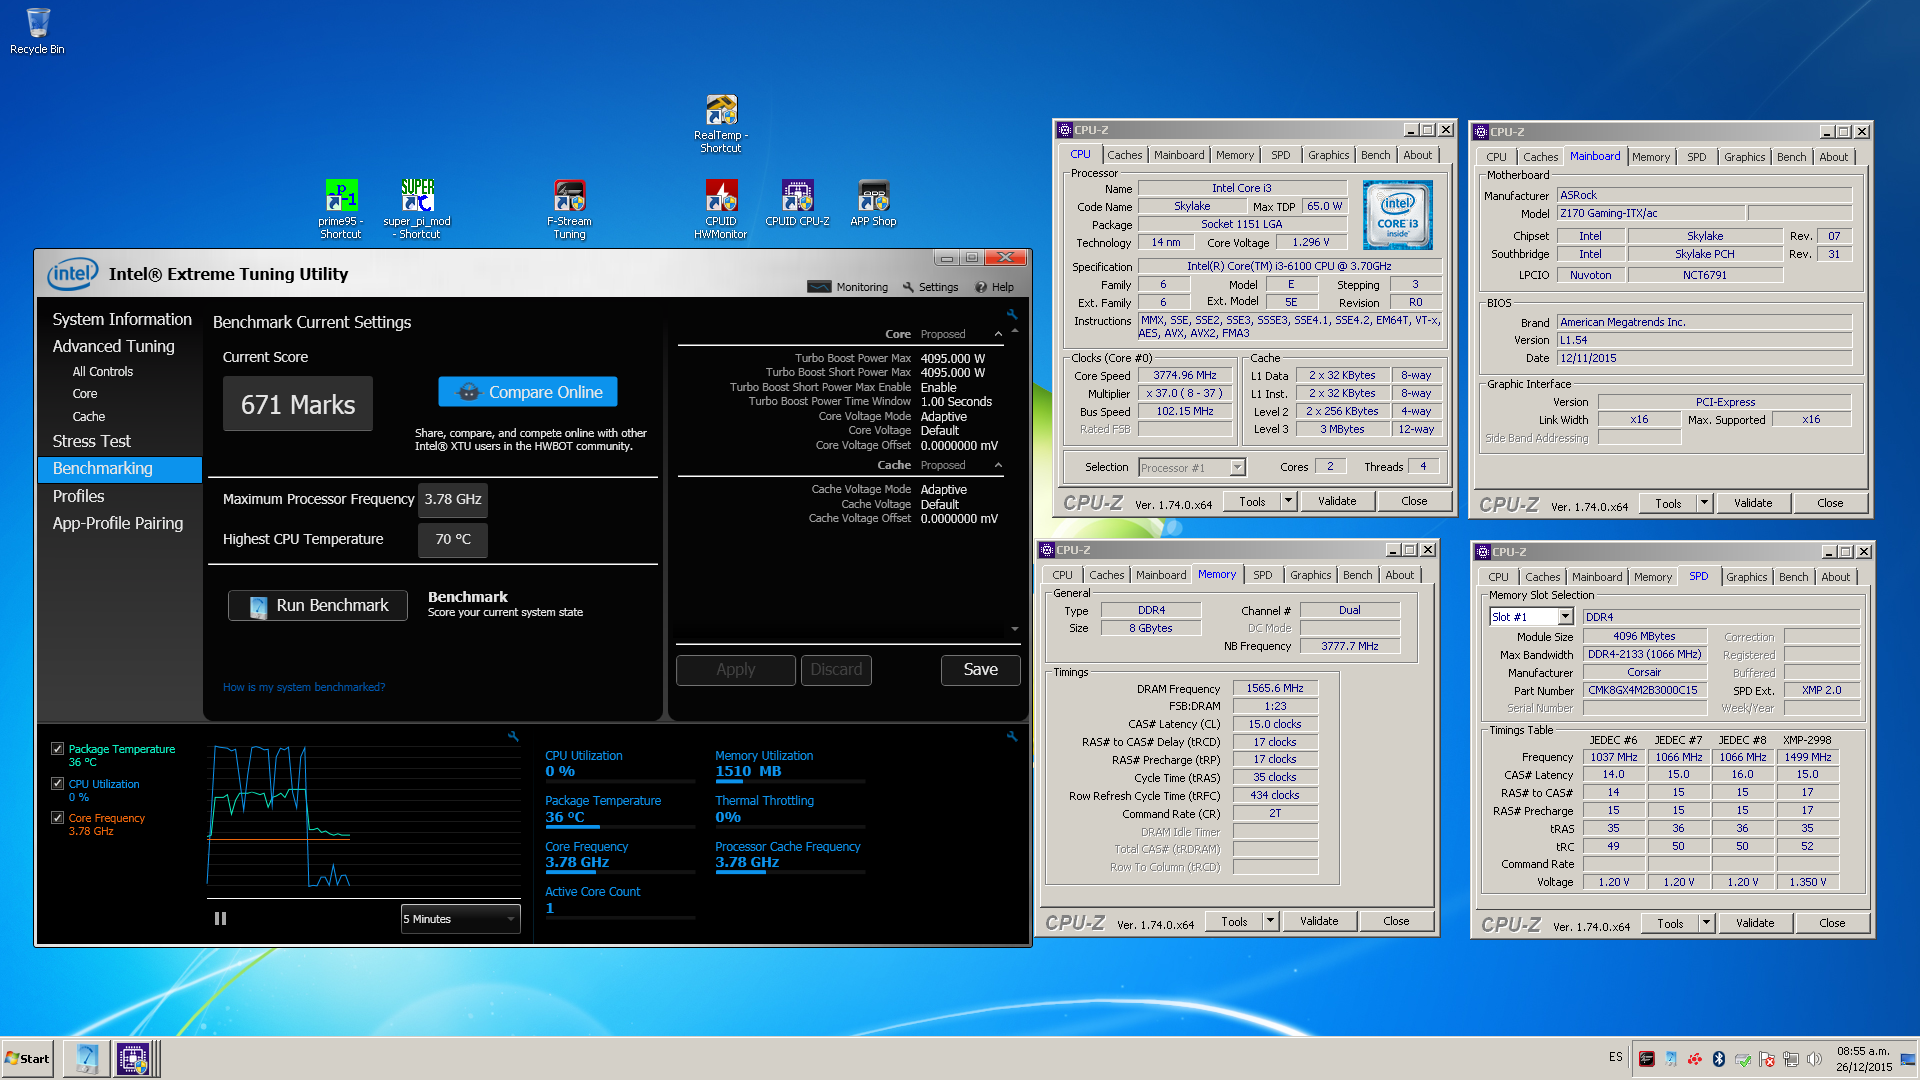Open the RealTemp shortcut icon
Image resolution: width=1920 pixels, height=1080 pixels.
(721, 123)
